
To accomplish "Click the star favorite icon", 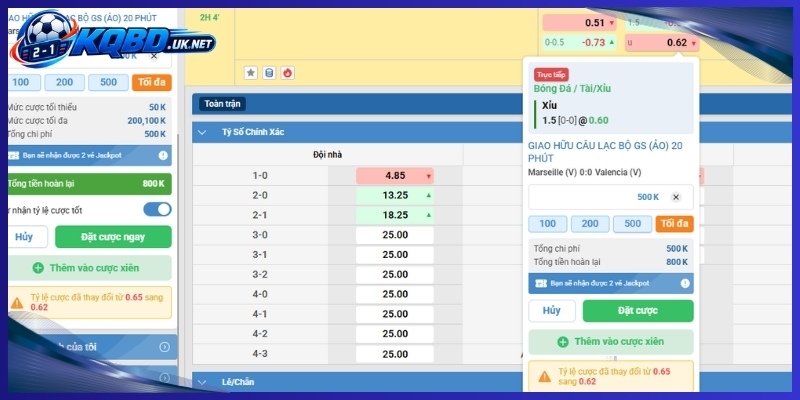I will (x=251, y=73).
